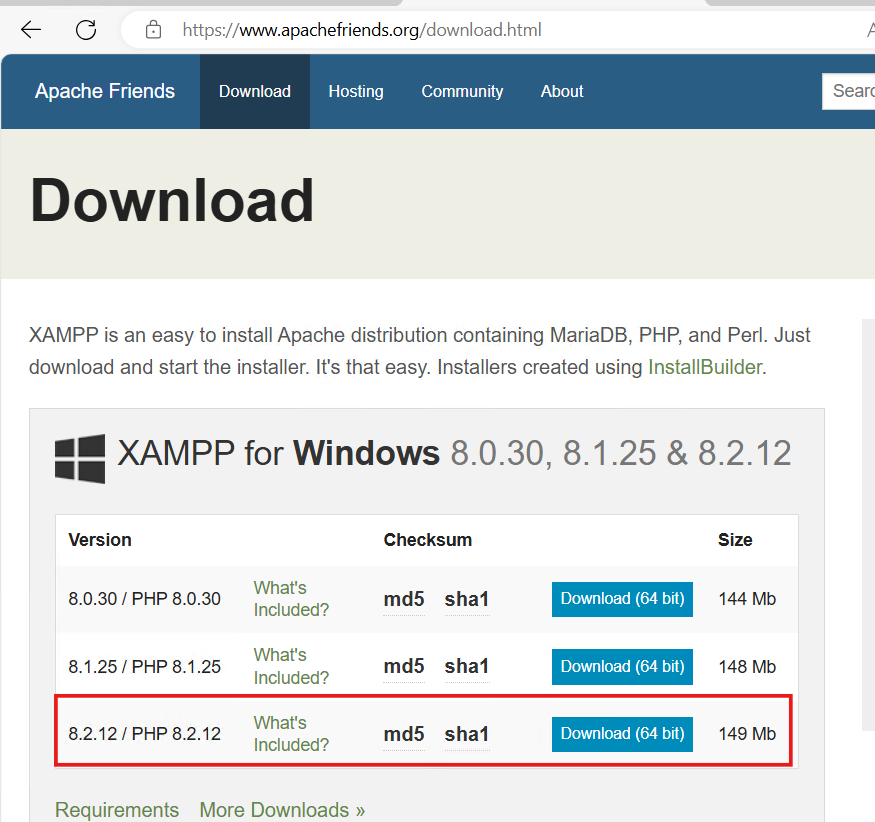Image resolution: width=875 pixels, height=822 pixels.
Task: Click the Windows logo beside XAMPP heading
Action: 80,458
